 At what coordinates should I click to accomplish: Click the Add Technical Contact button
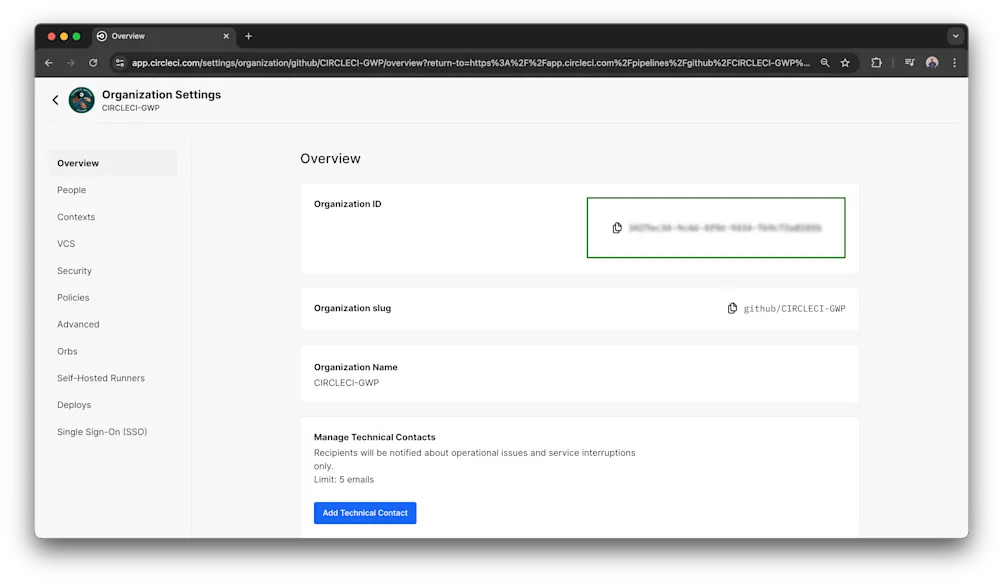tap(364, 512)
